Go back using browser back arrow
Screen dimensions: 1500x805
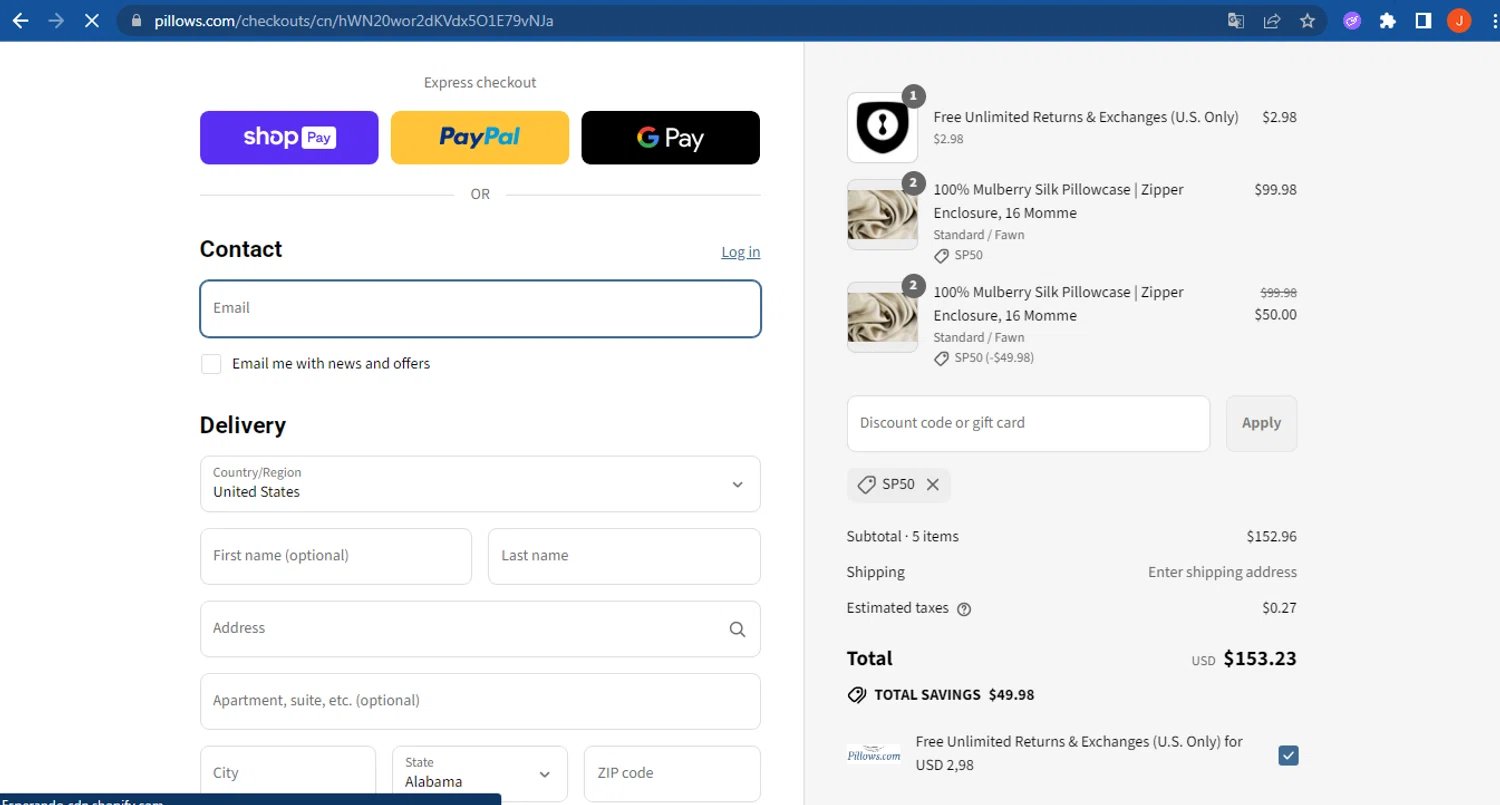[x=20, y=20]
